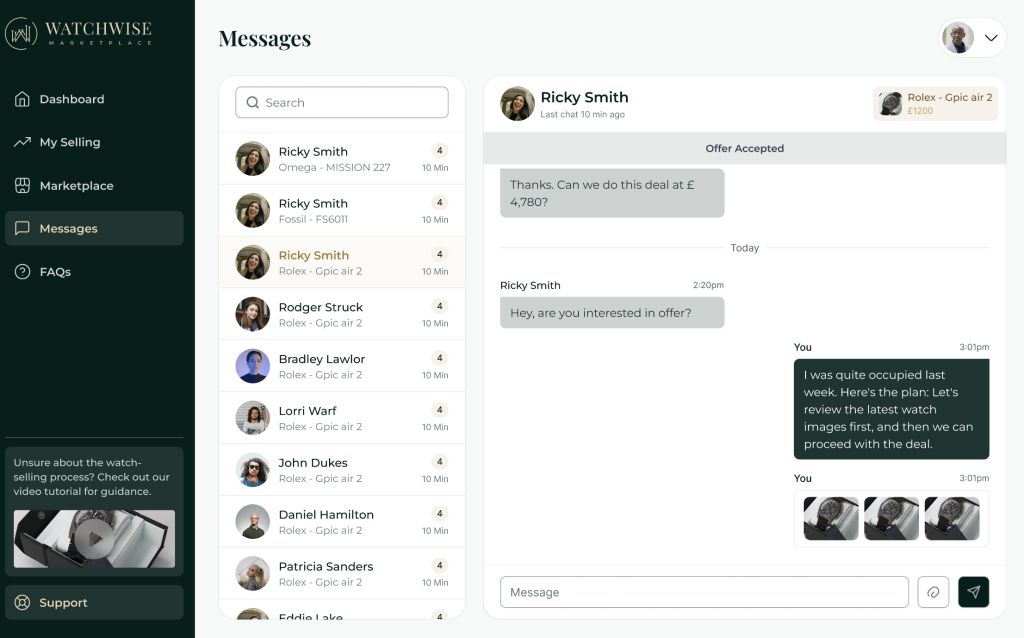Go to Dashboard

click(x=94, y=99)
